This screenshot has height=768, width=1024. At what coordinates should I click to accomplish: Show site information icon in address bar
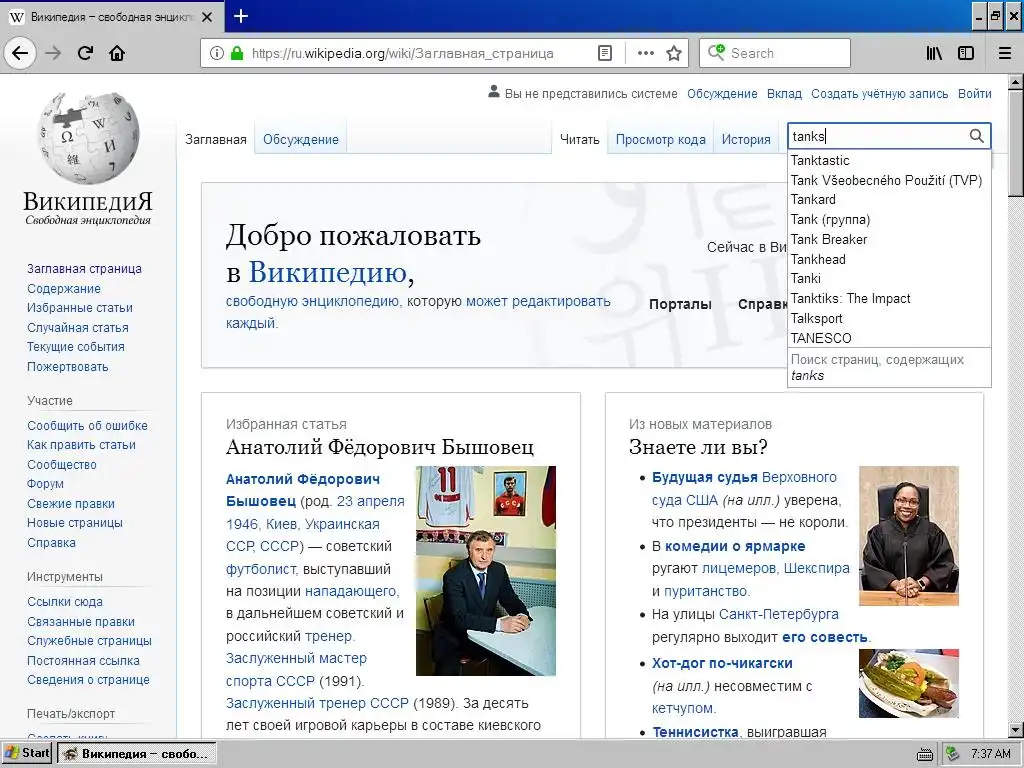click(x=217, y=54)
